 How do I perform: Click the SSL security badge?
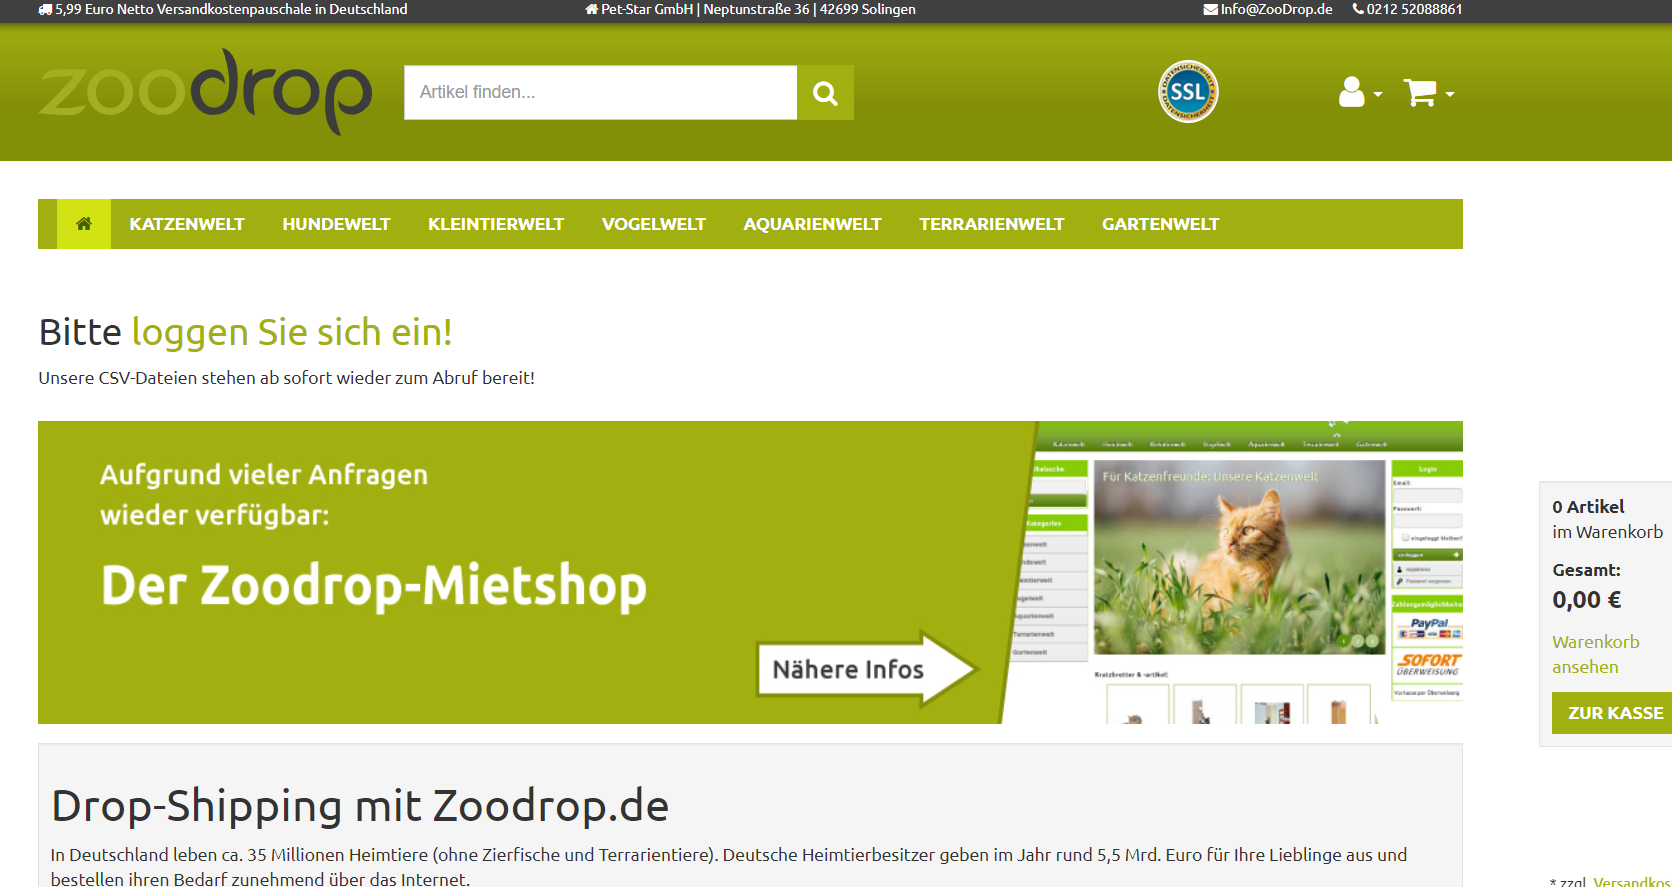1188,91
